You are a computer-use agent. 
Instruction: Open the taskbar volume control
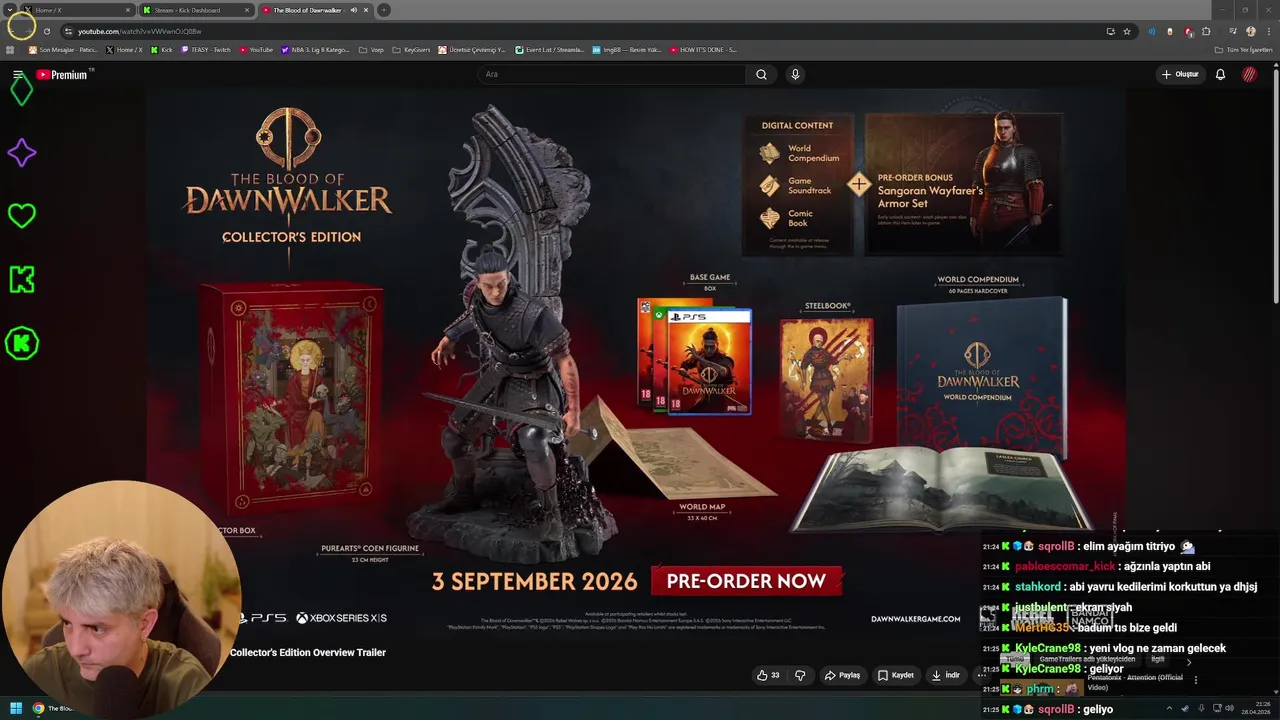[1230, 708]
